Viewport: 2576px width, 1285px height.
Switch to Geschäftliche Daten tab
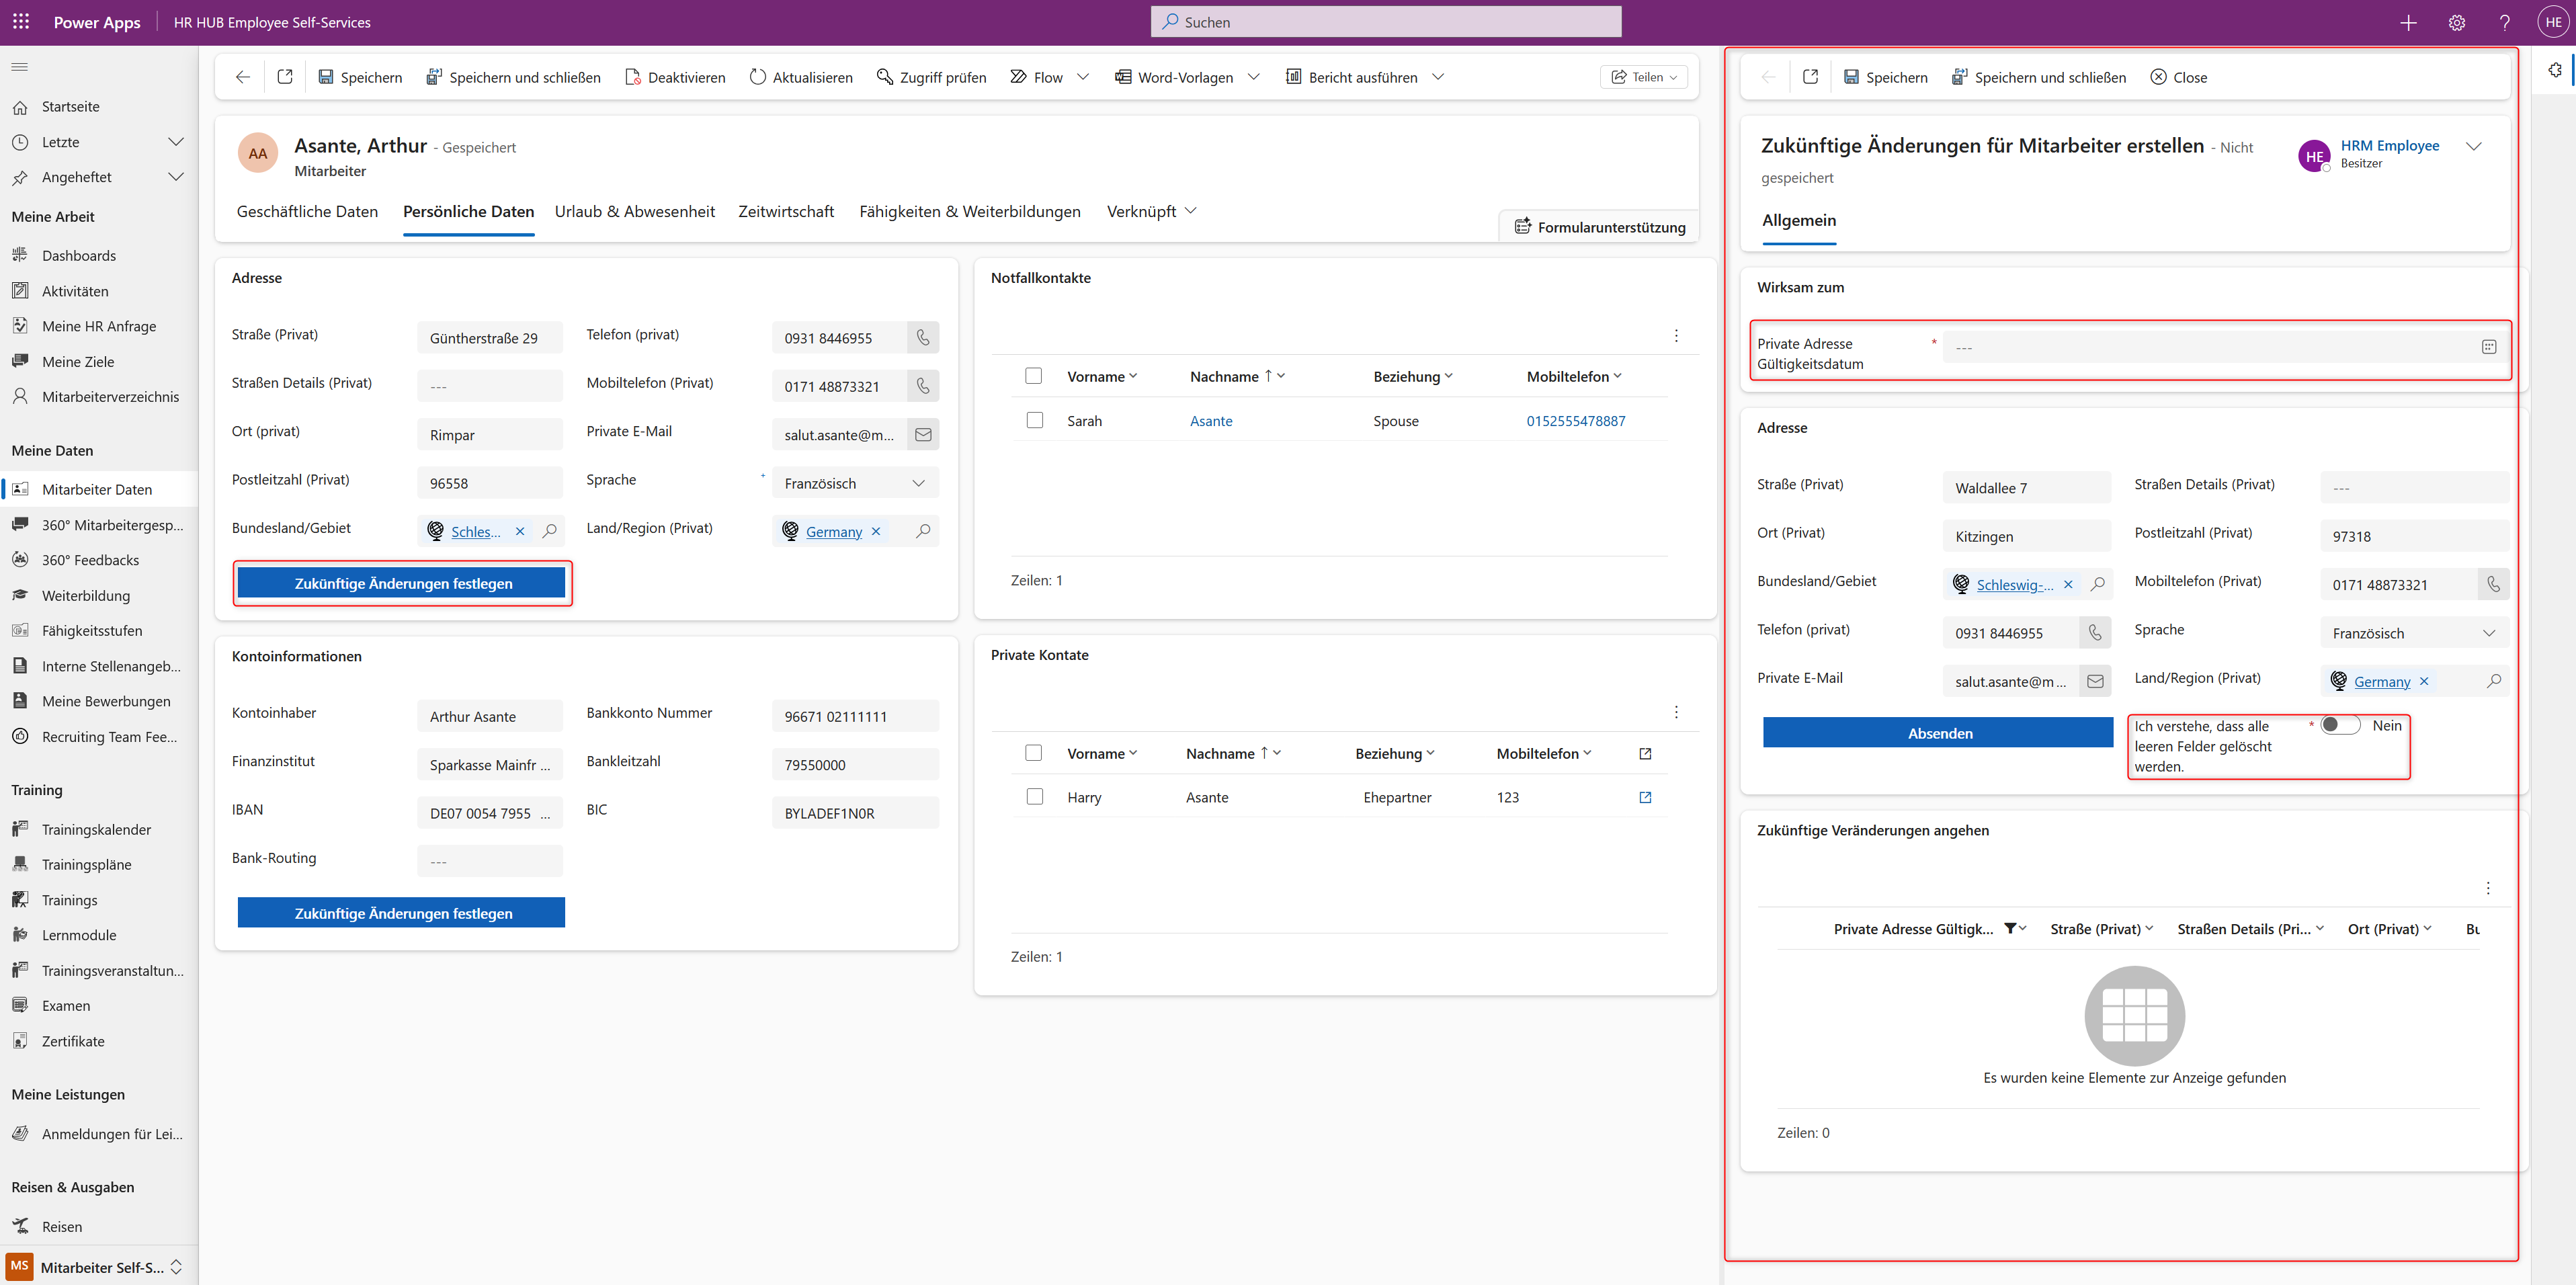point(307,211)
